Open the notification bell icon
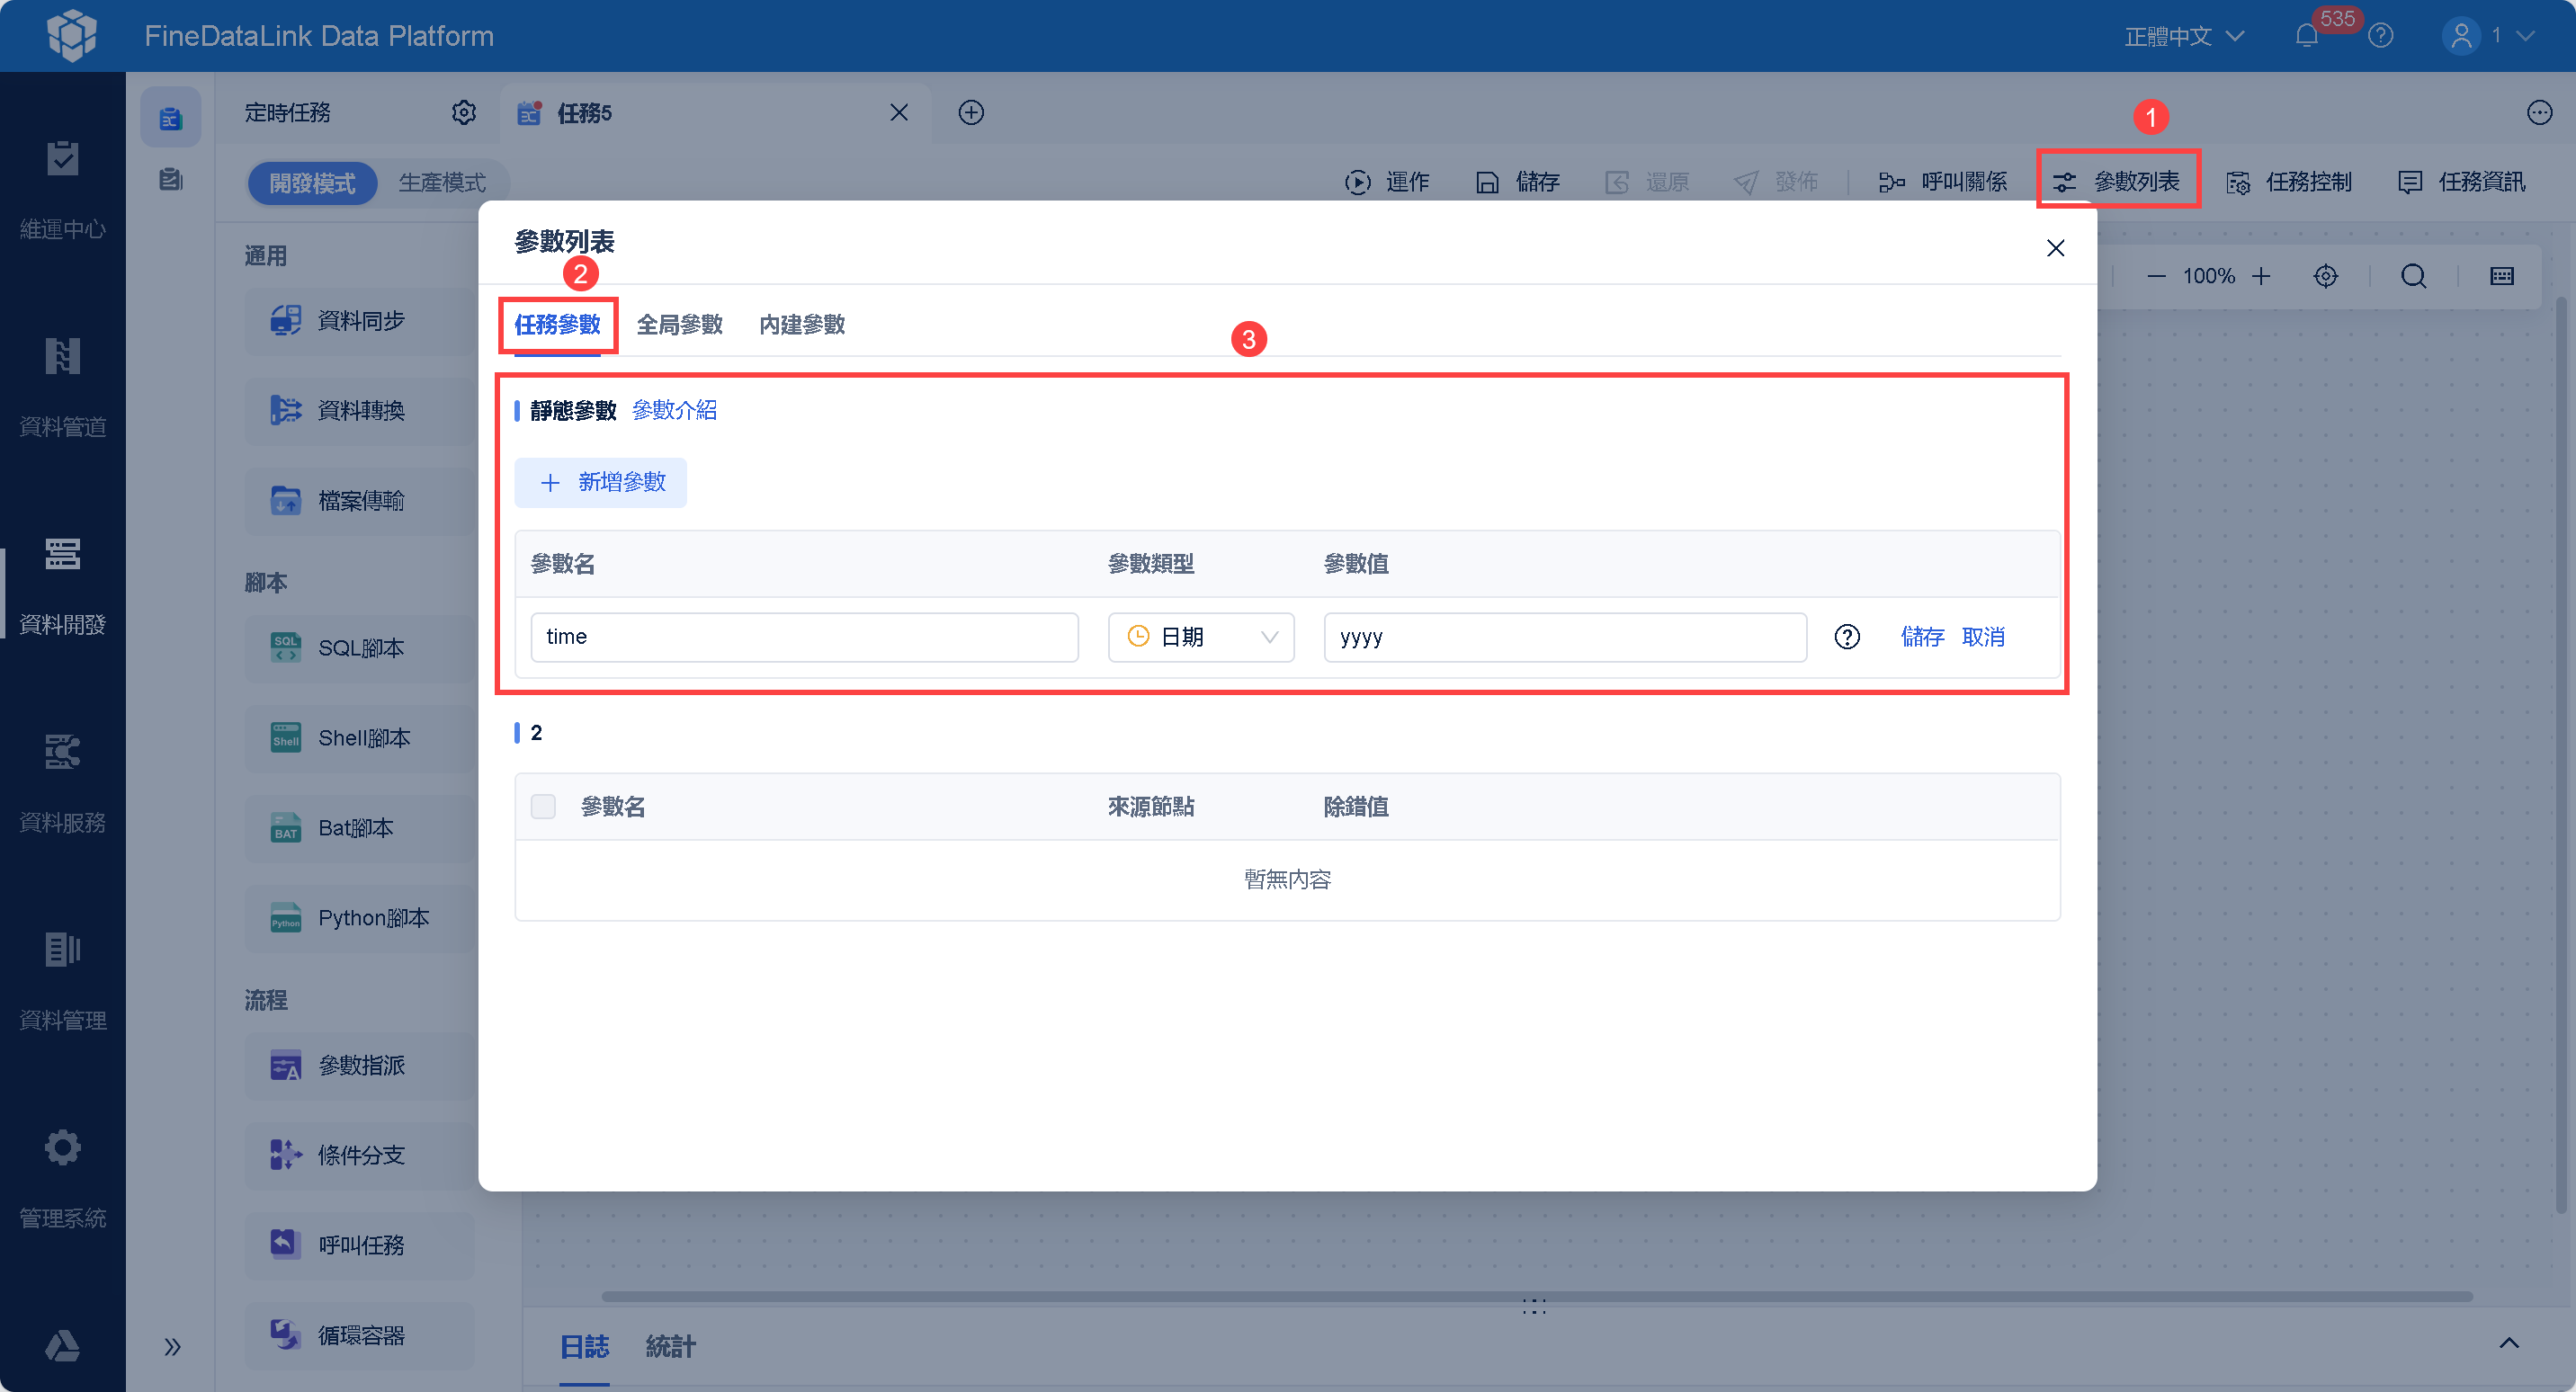This screenshot has width=2576, height=1392. coord(2306,36)
